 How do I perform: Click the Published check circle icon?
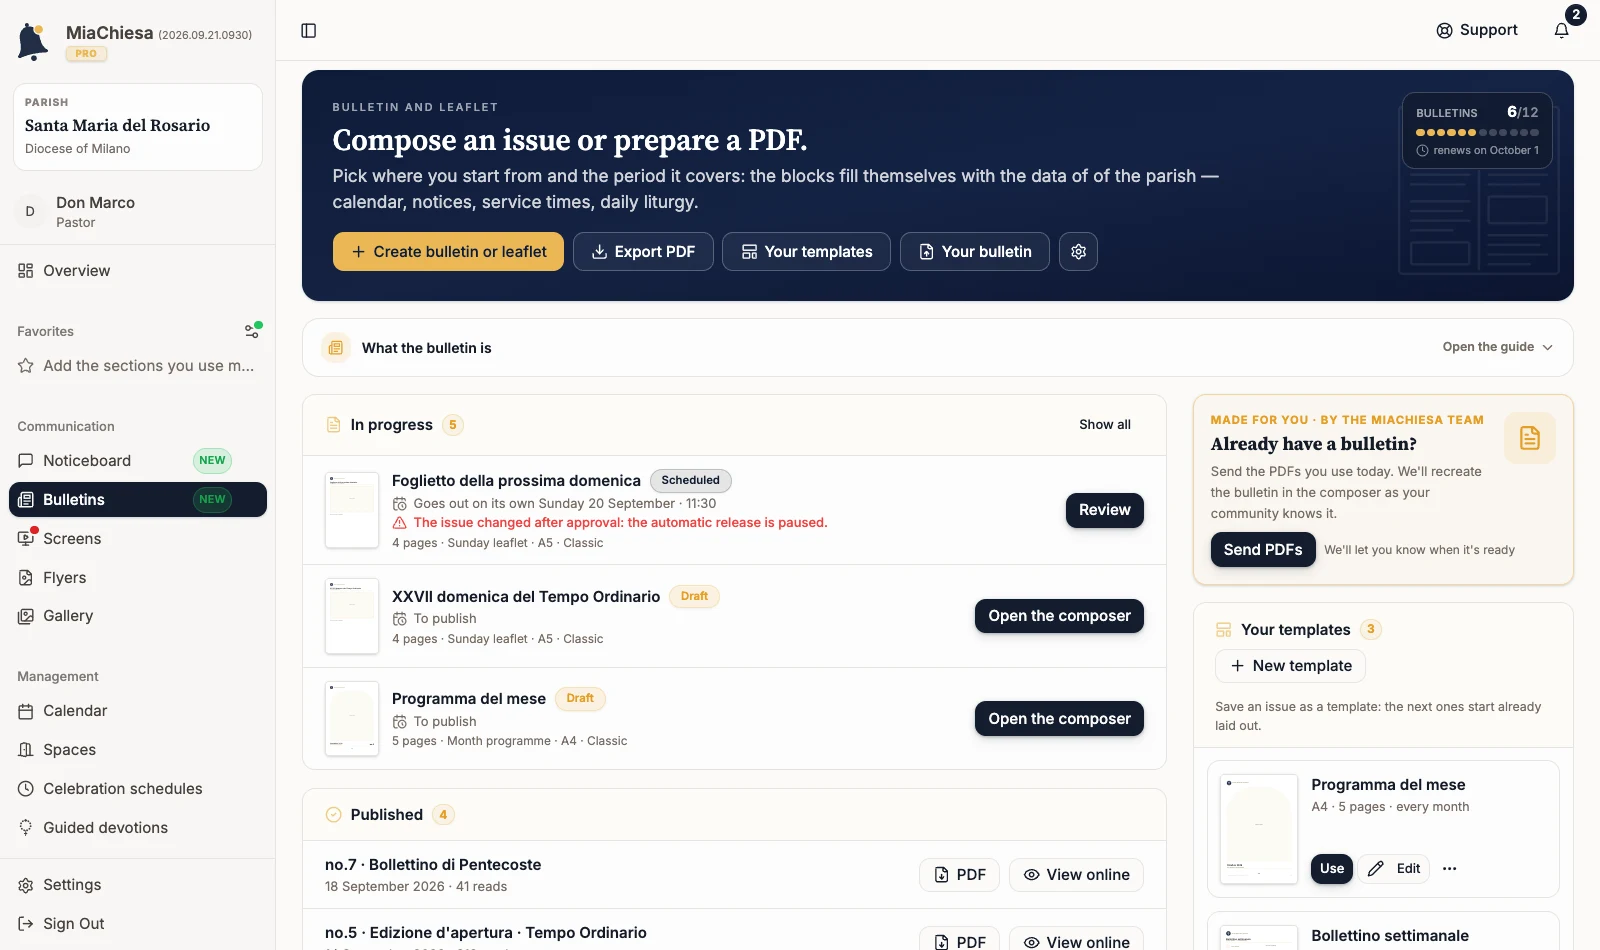click(x=334, y=815)
